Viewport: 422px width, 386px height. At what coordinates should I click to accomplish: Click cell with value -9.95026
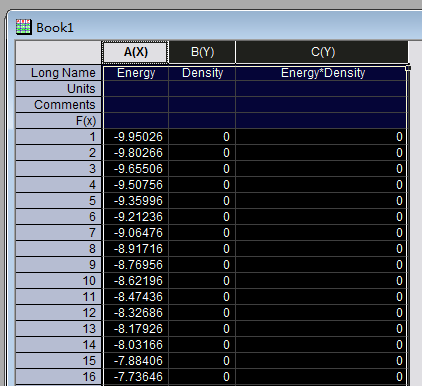point(136,137)
